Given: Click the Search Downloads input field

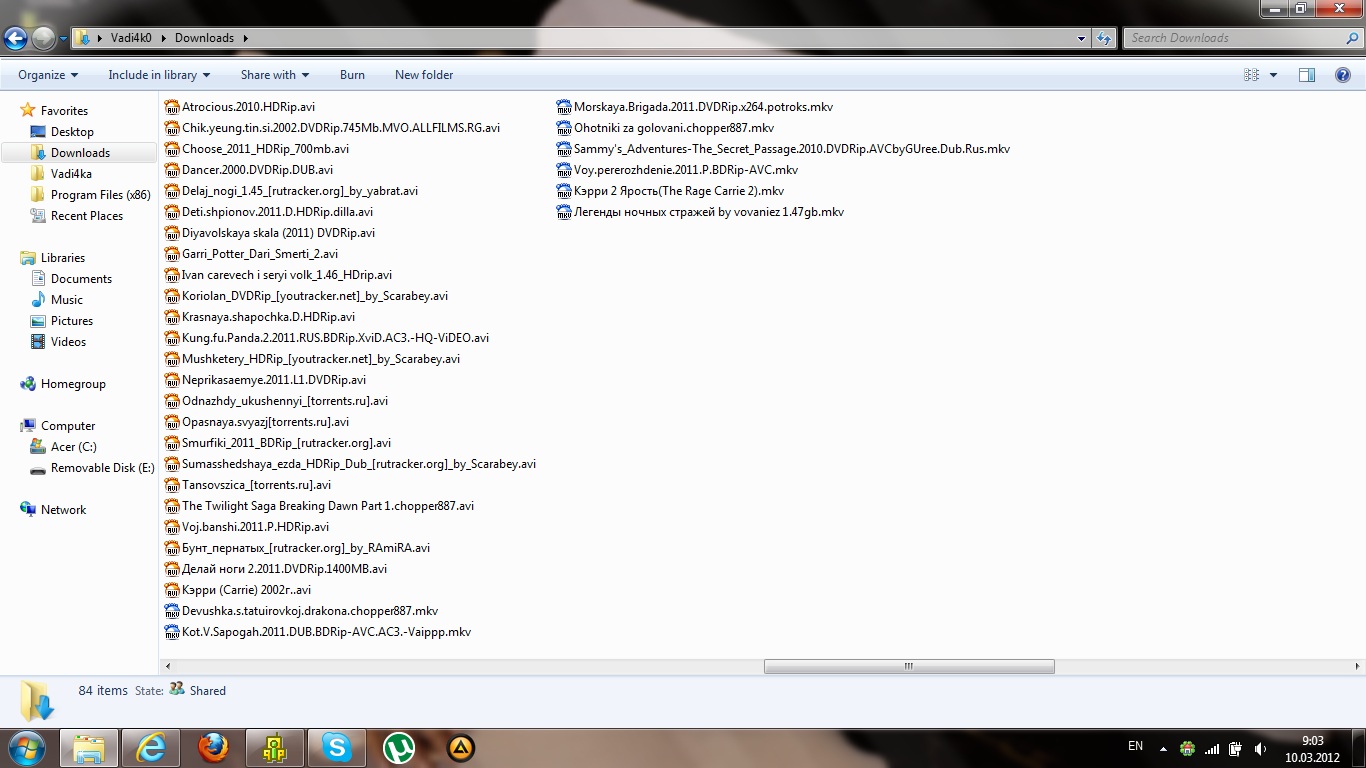Looking at the screenshot, I should click(x=1235, y=38).
